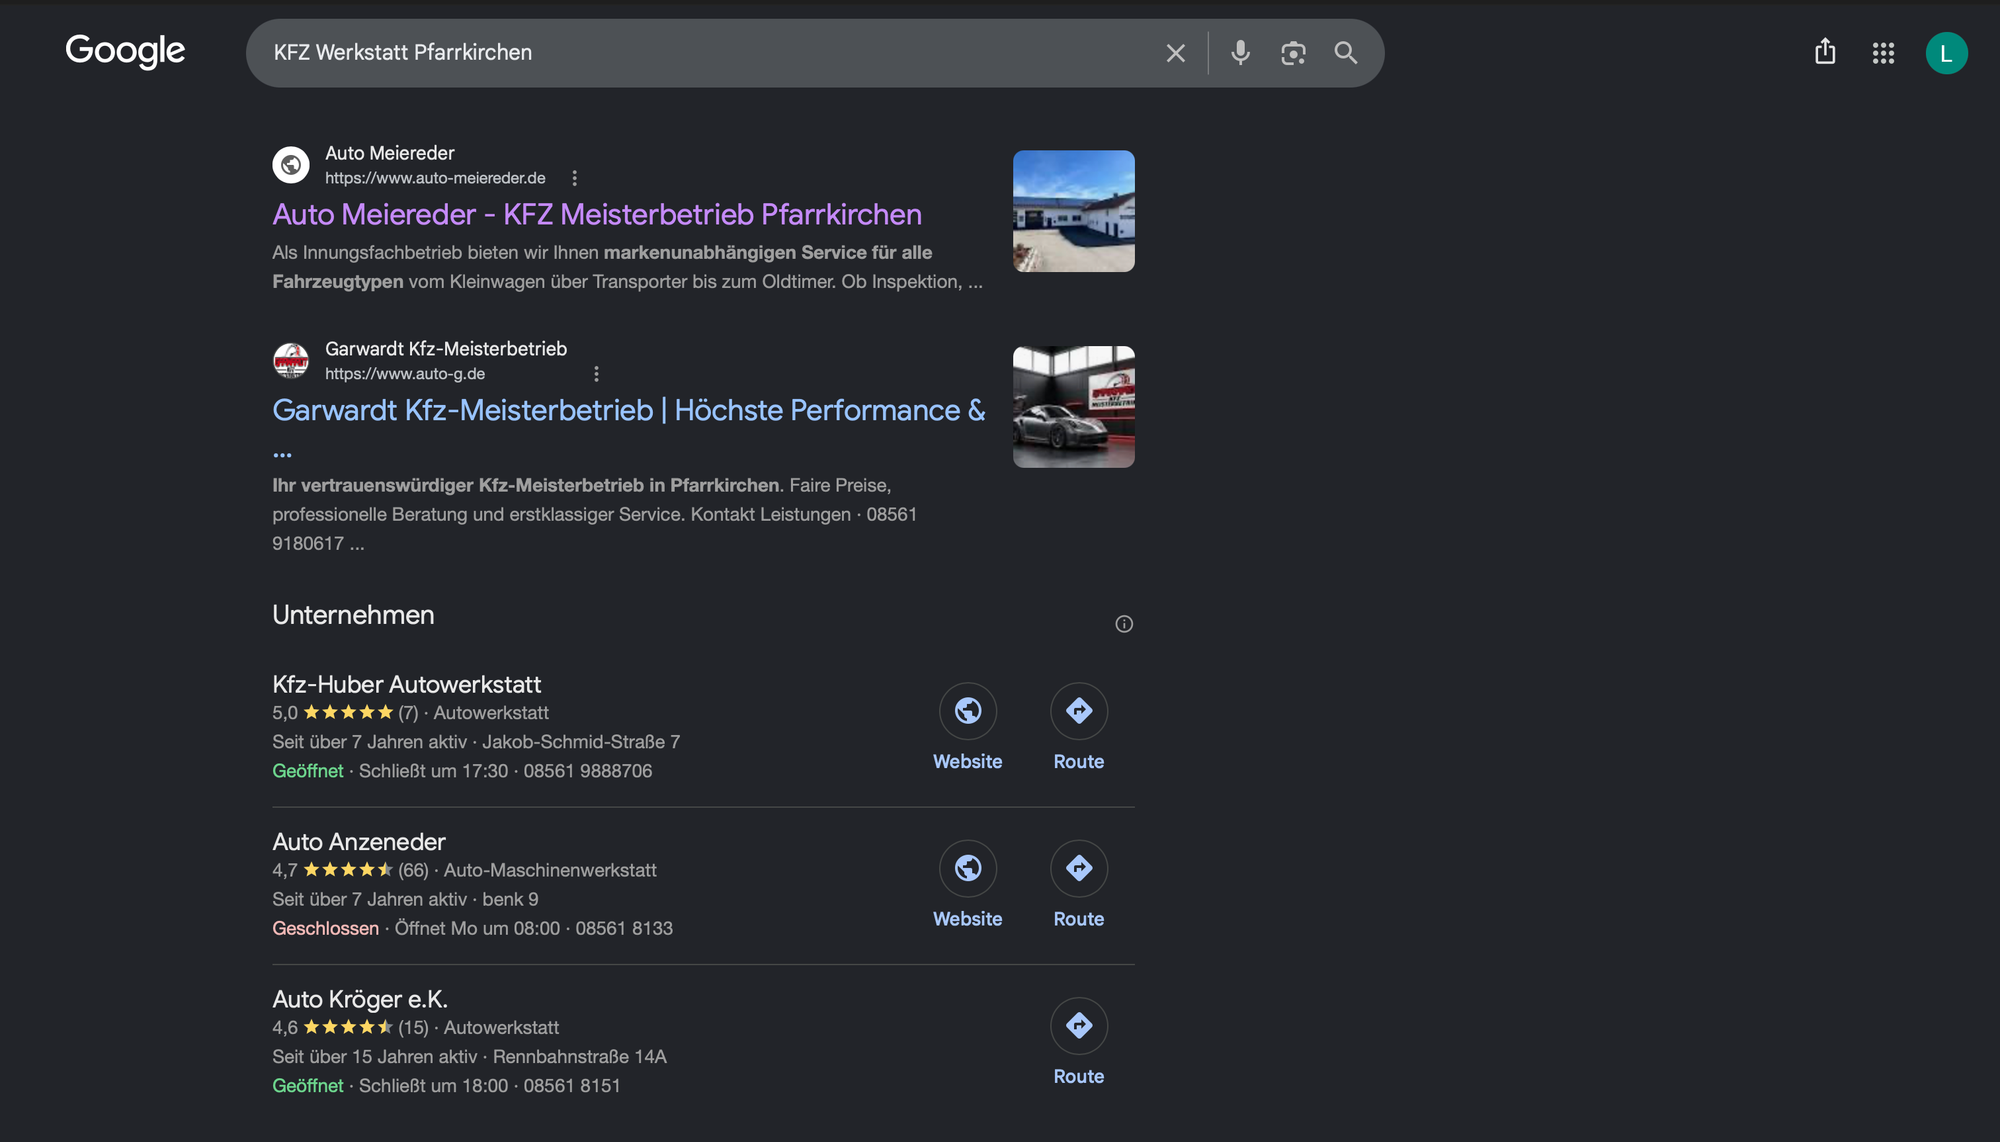Image resolution: width=2000 pixels, height=1142 pixels.
Task: Click the info icon beside Unternehmen
Action: (1124, 624)
